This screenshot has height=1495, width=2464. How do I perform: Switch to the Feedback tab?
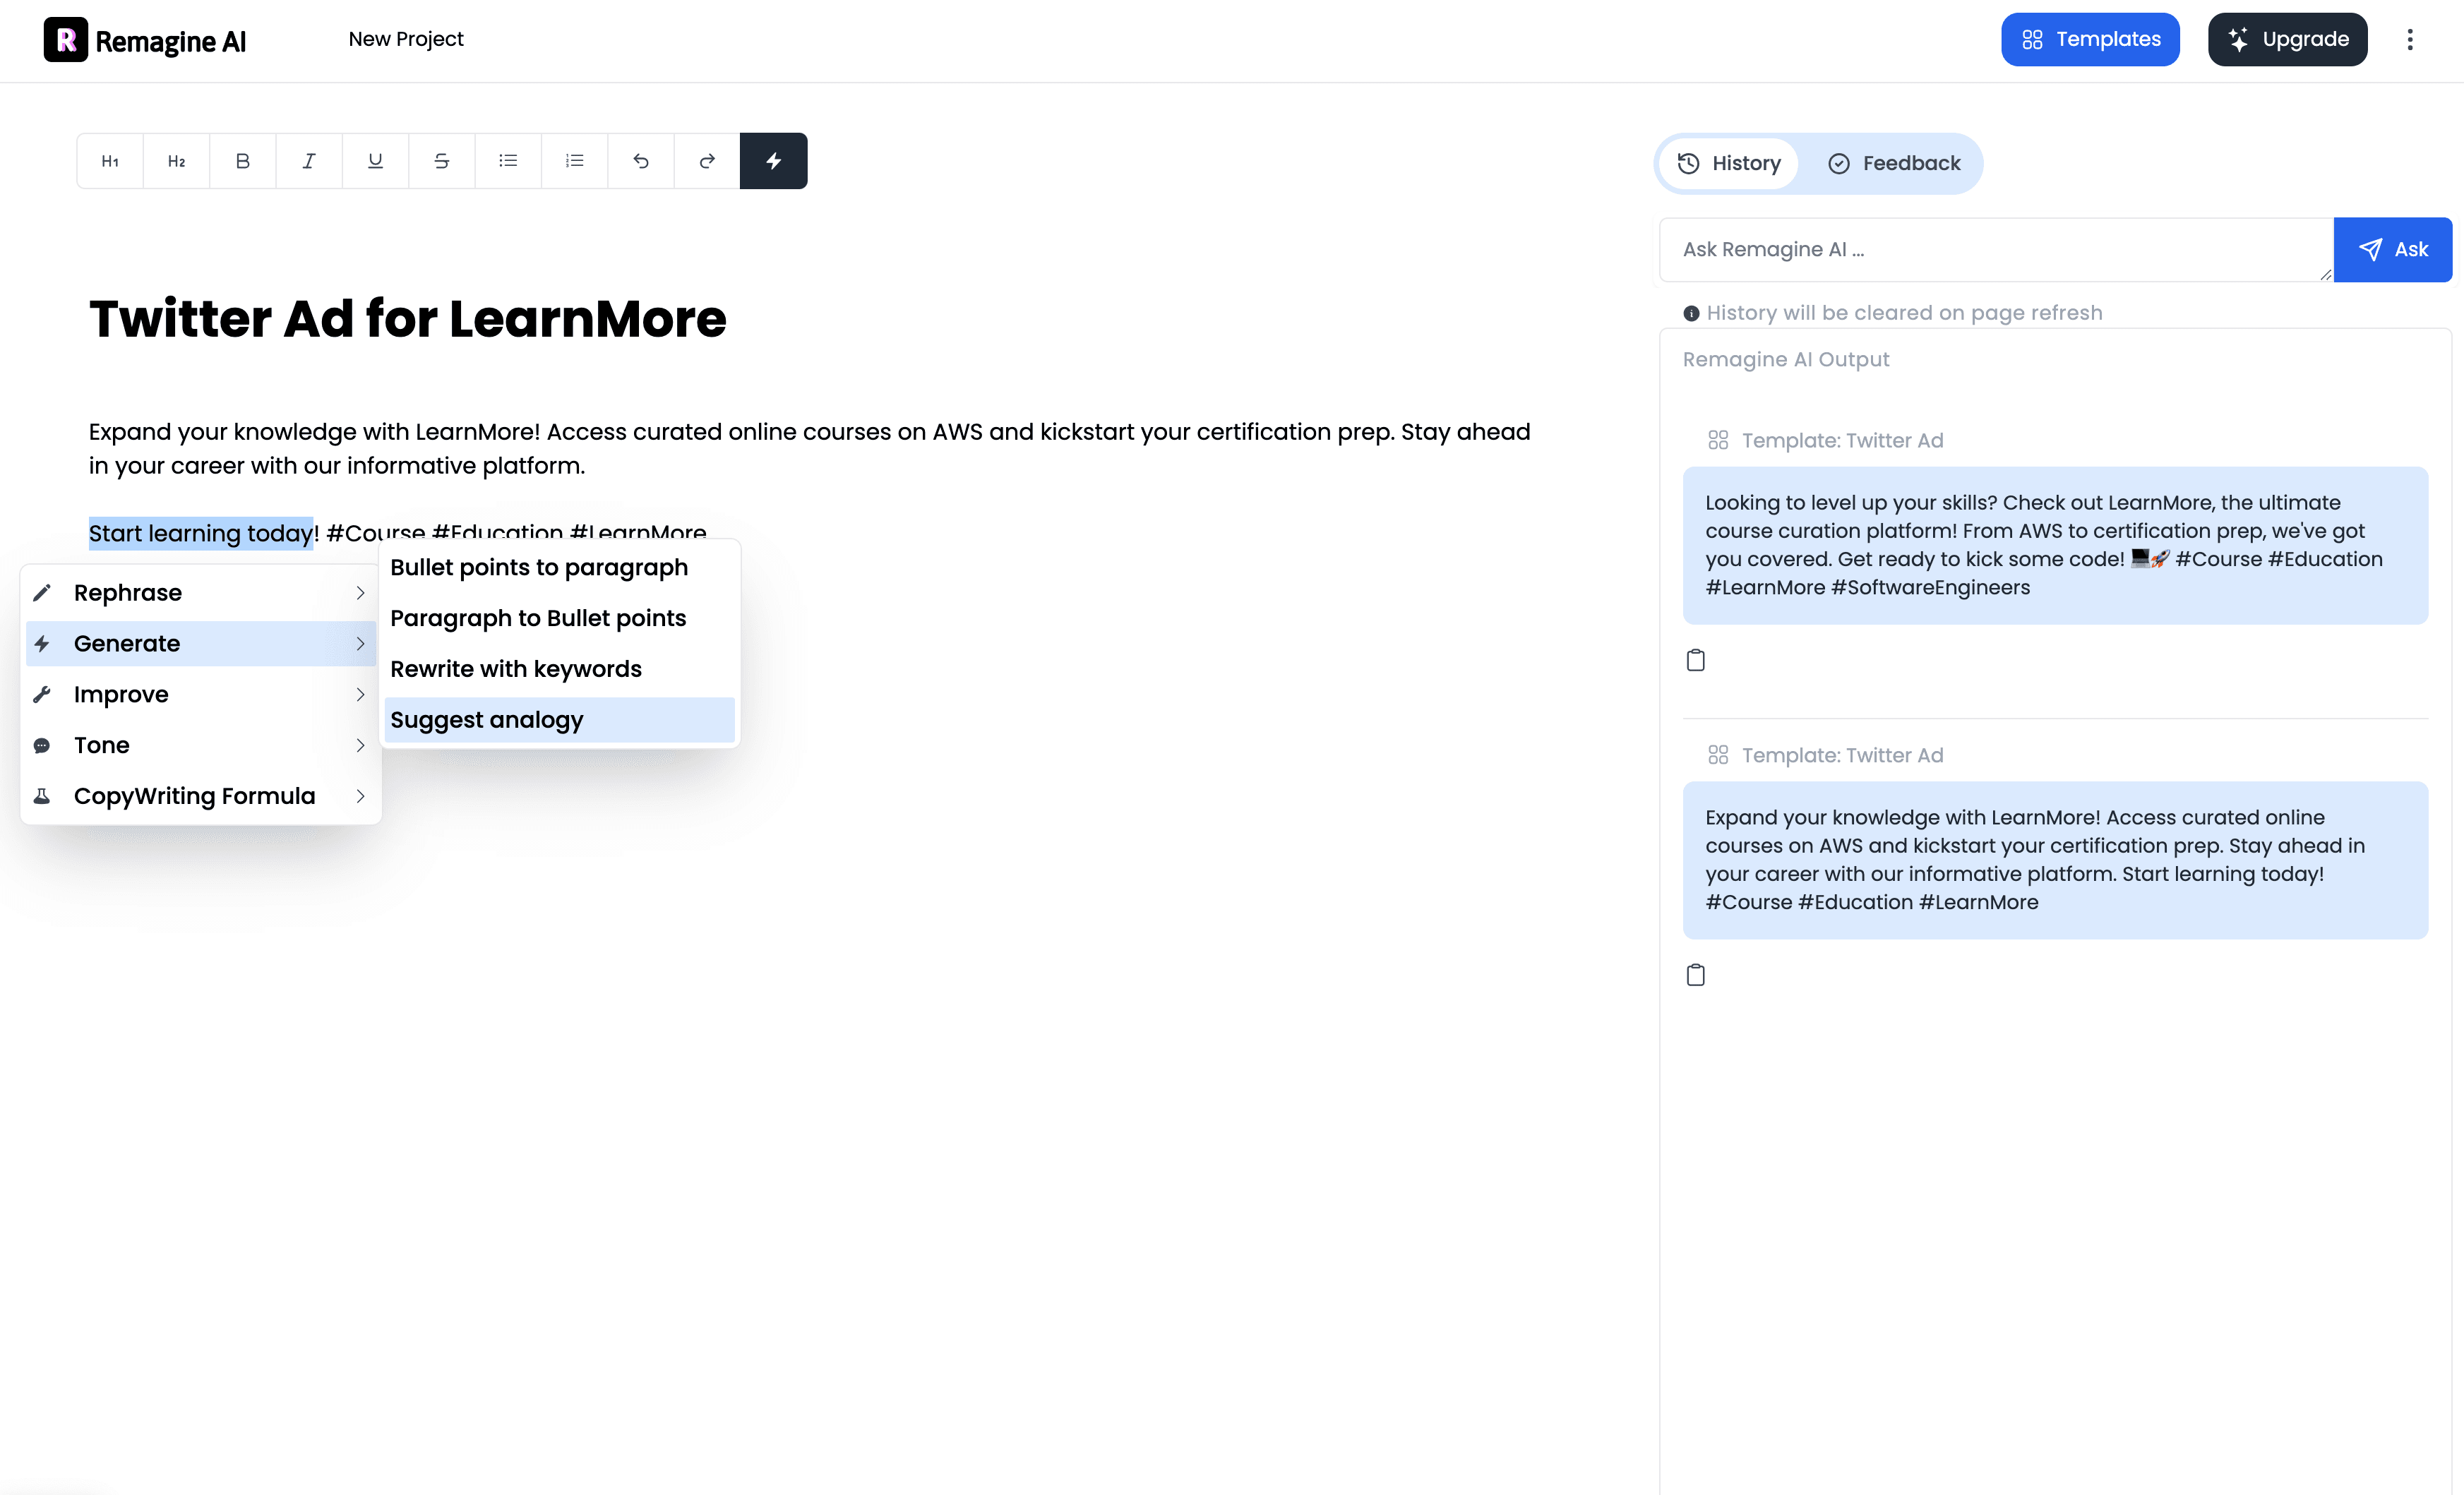point(1894,163)
